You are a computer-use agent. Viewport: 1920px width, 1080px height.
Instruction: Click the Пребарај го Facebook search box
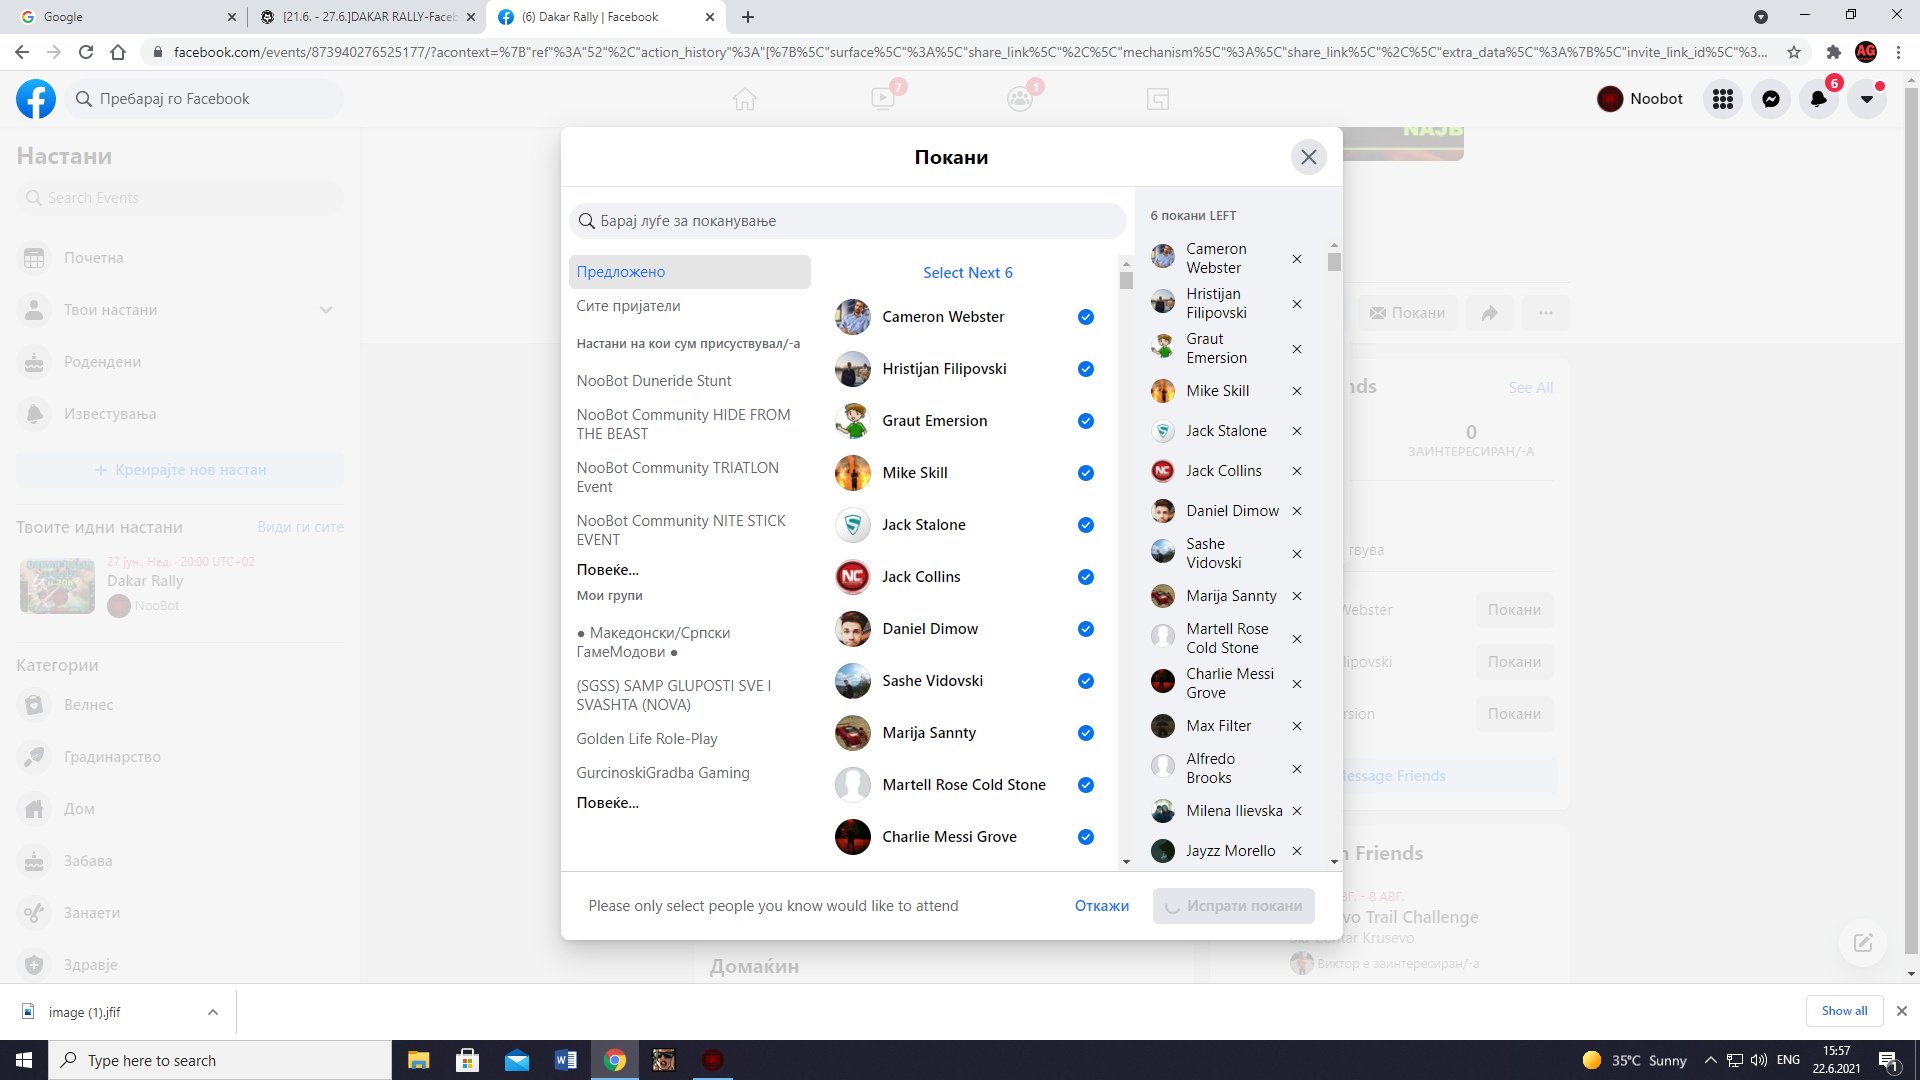click(x=205, y=99)
